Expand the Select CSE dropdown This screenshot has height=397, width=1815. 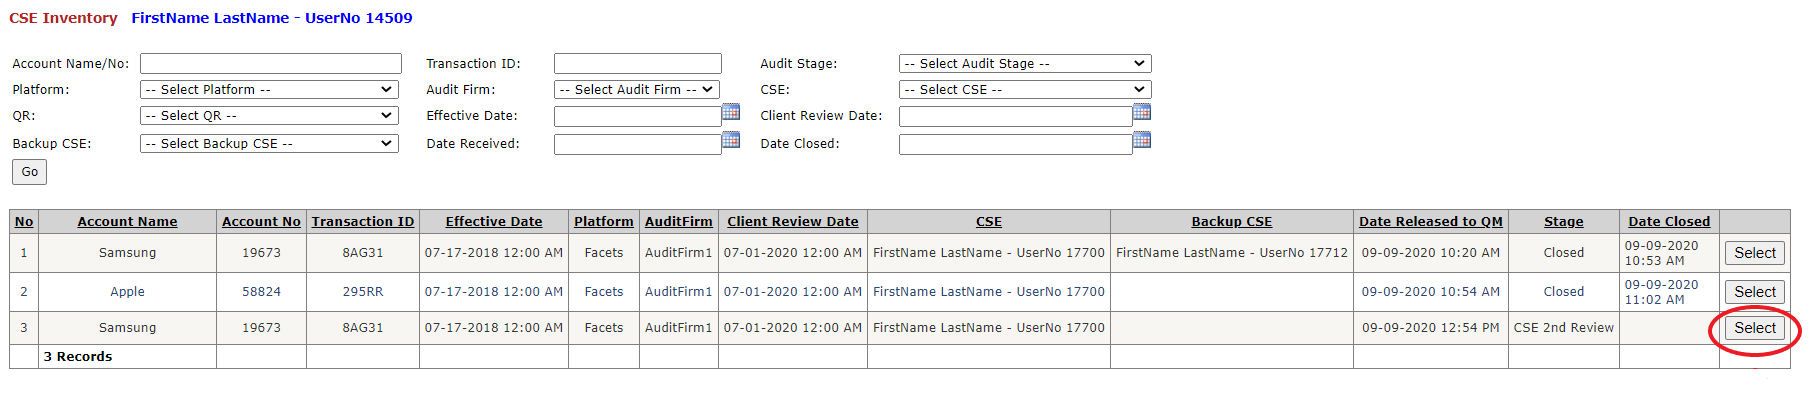click(1025, 90)
